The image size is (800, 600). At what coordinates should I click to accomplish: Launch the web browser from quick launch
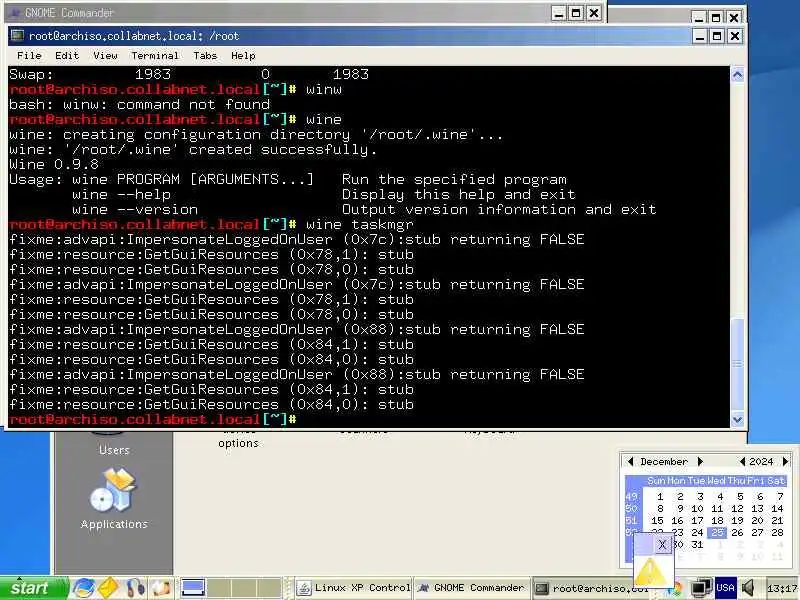pos(84,588)
